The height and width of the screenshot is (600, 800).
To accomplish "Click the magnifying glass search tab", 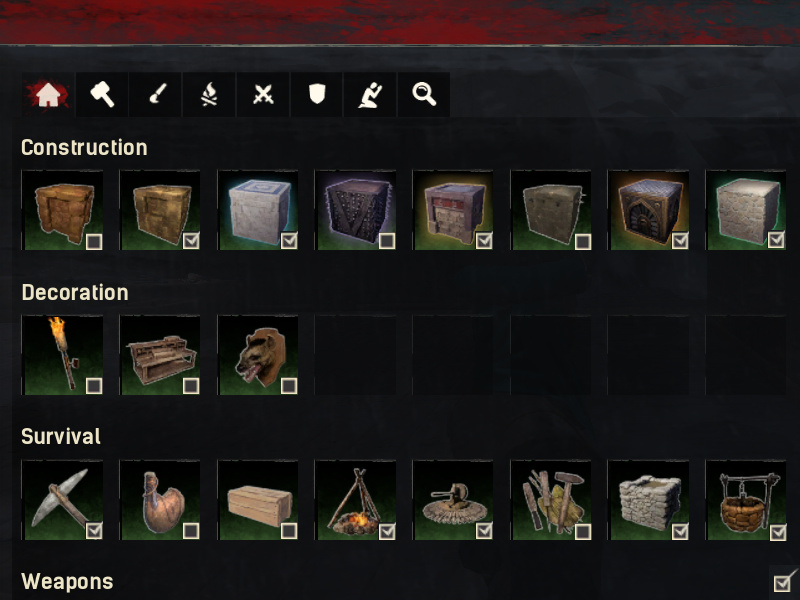I will click(x=424, y=94).
